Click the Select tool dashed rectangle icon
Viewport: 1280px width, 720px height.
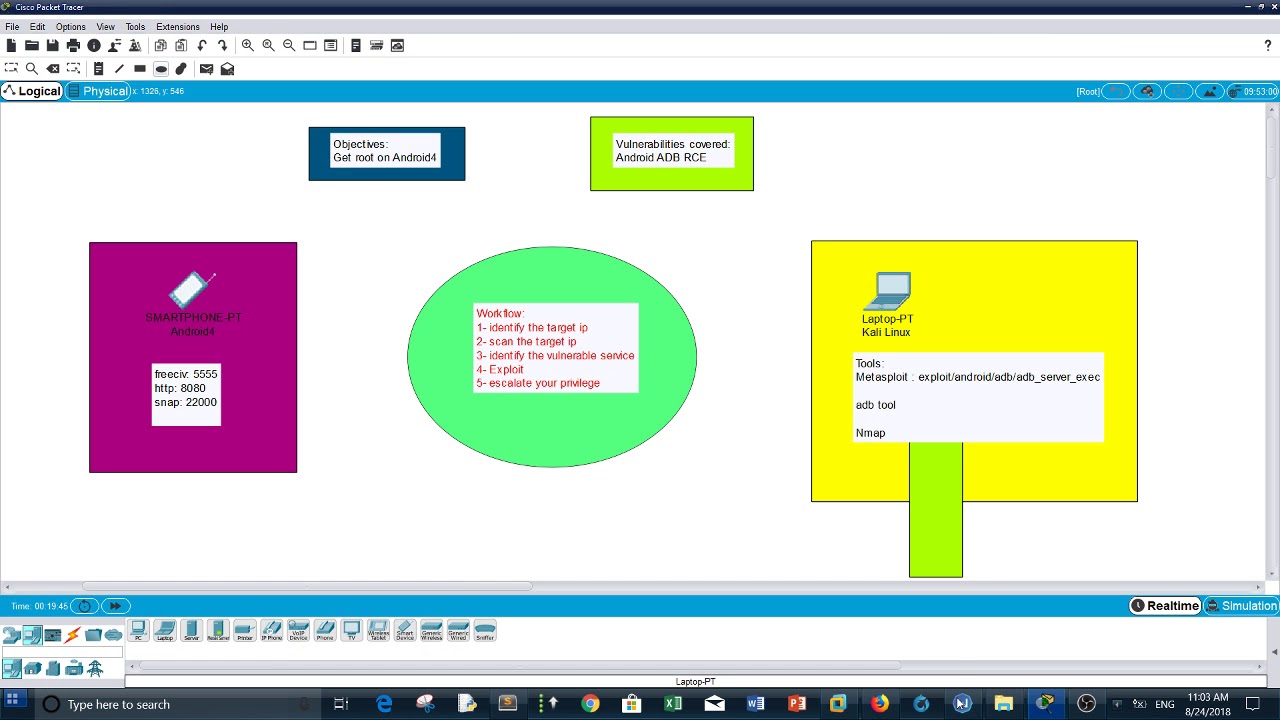11,68
